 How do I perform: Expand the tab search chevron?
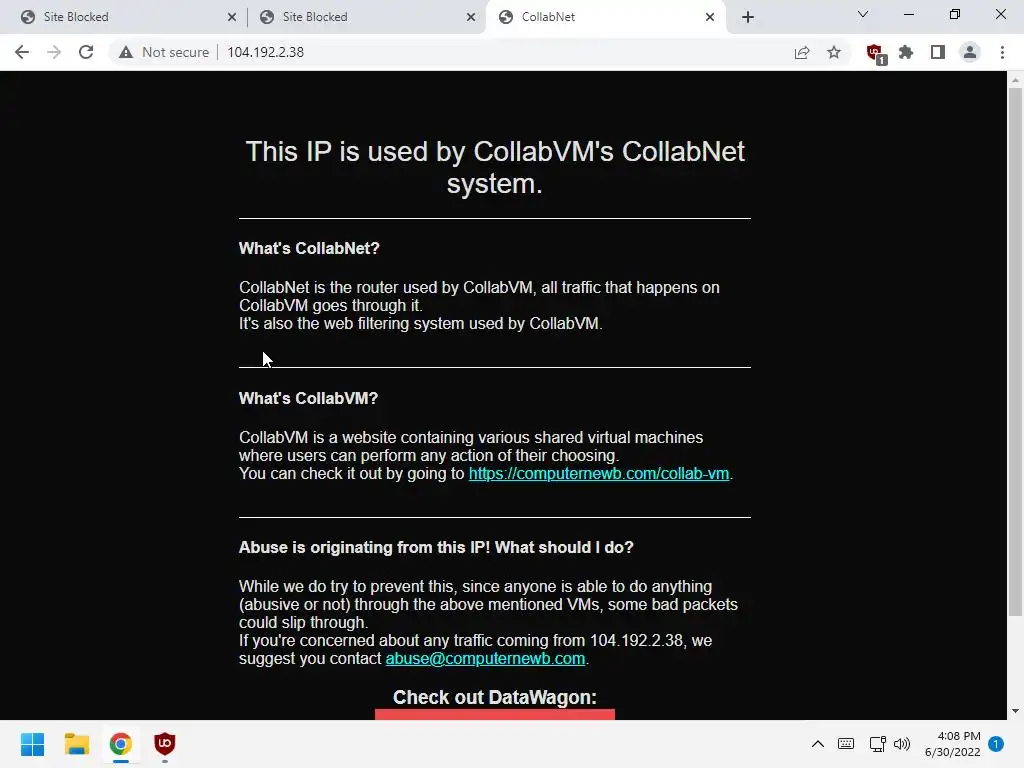pos(863,14)
